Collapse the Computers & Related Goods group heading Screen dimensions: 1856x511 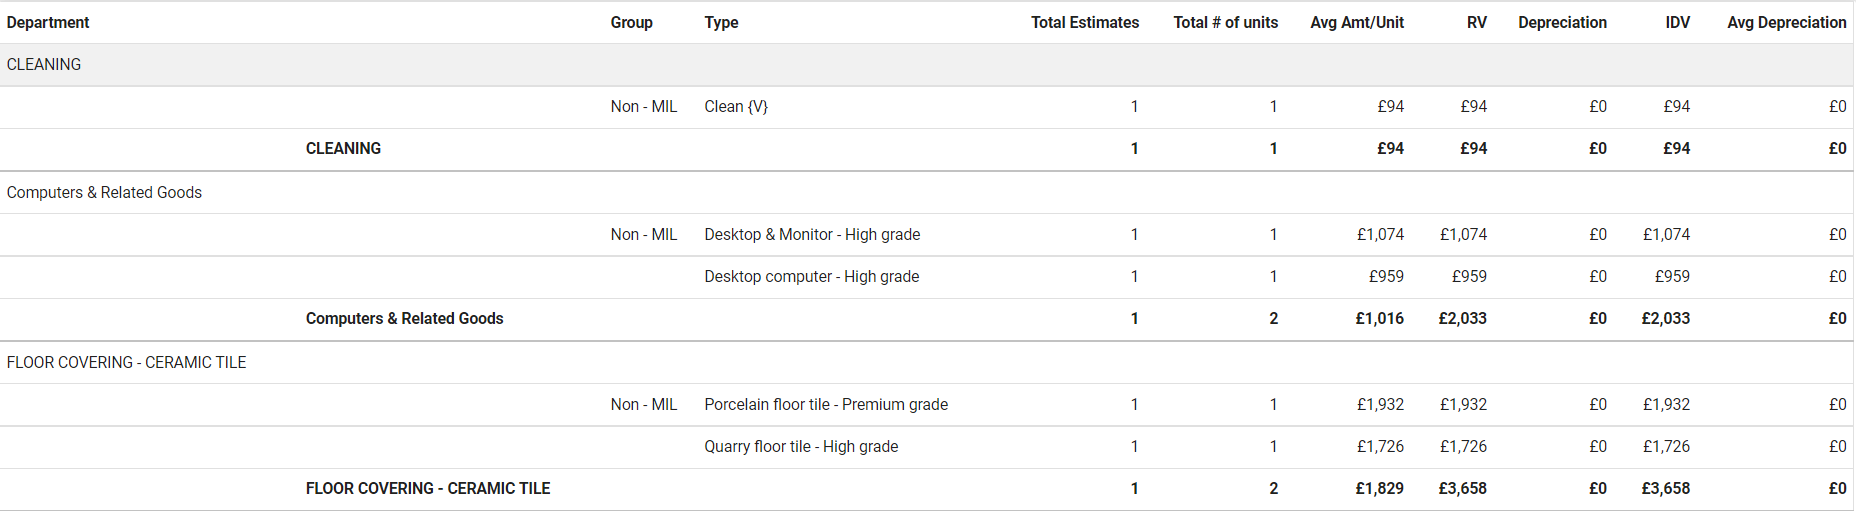[x=104, y=192]
